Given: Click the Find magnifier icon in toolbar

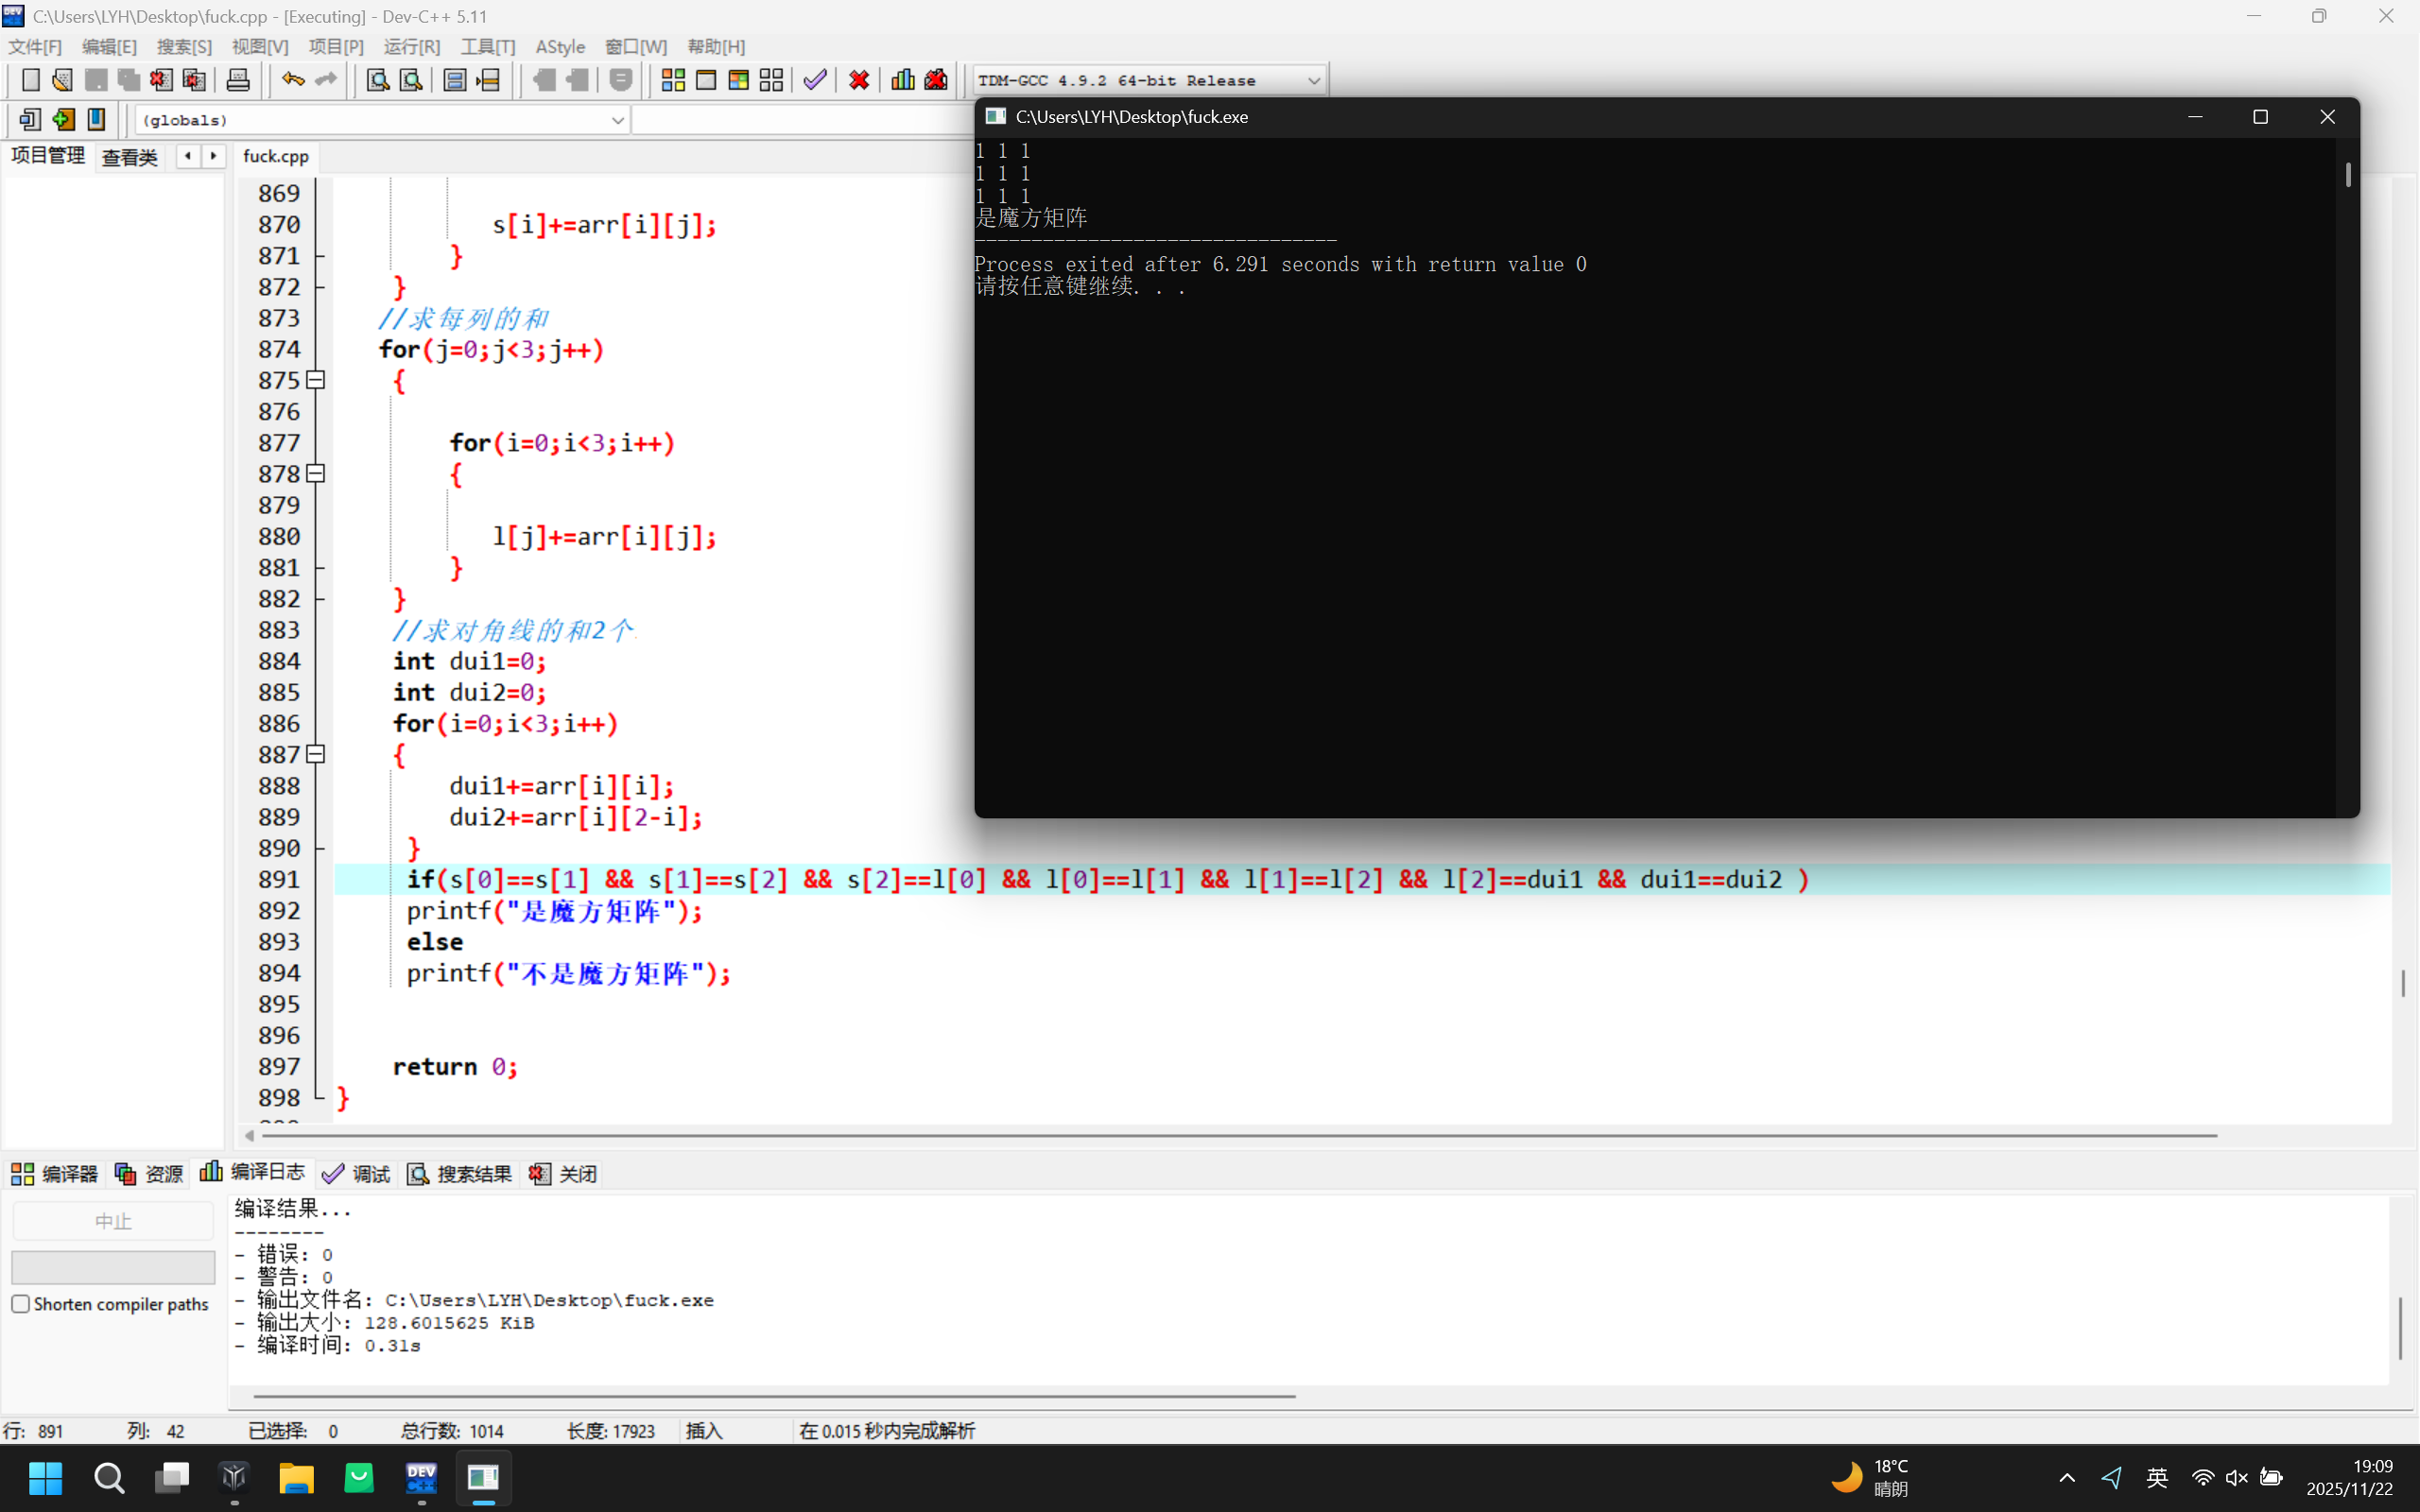Looking at the screenshot, I should coord(378,80).
